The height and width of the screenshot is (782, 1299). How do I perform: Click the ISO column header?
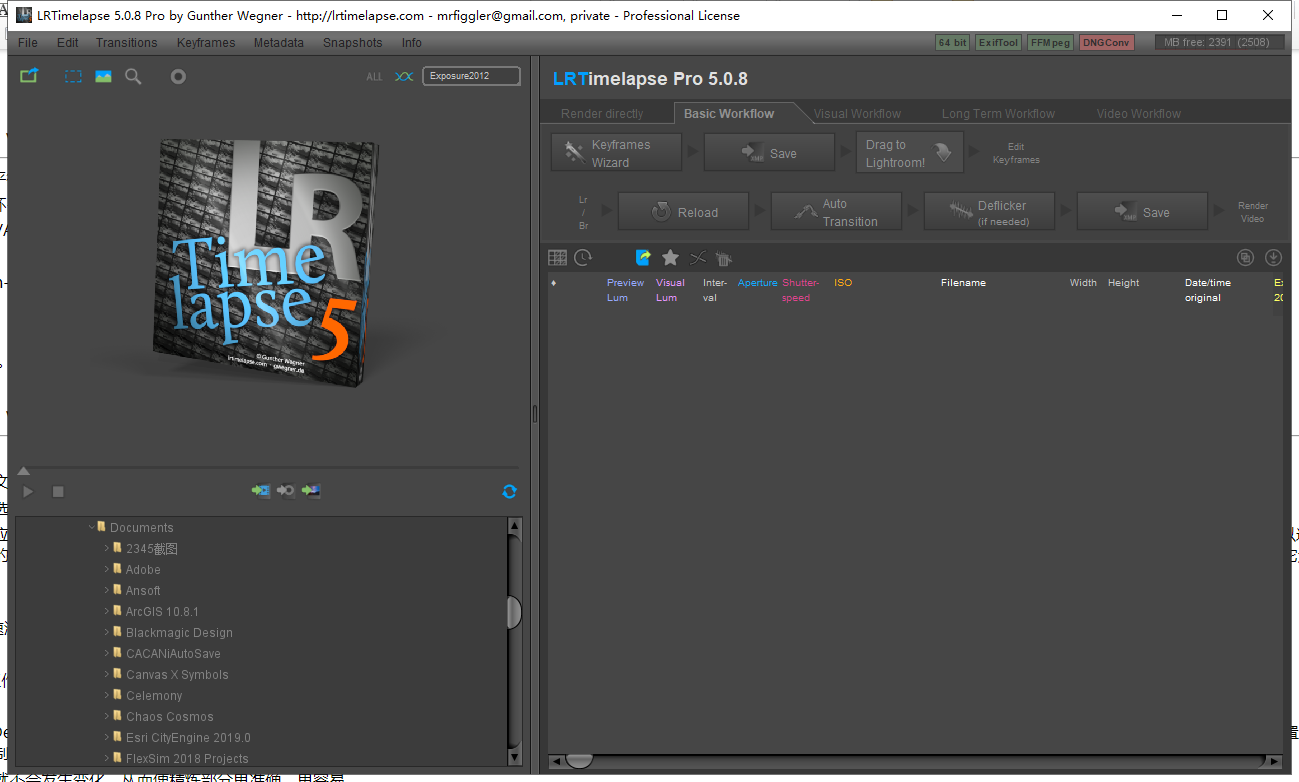click(x=843, y=283)
